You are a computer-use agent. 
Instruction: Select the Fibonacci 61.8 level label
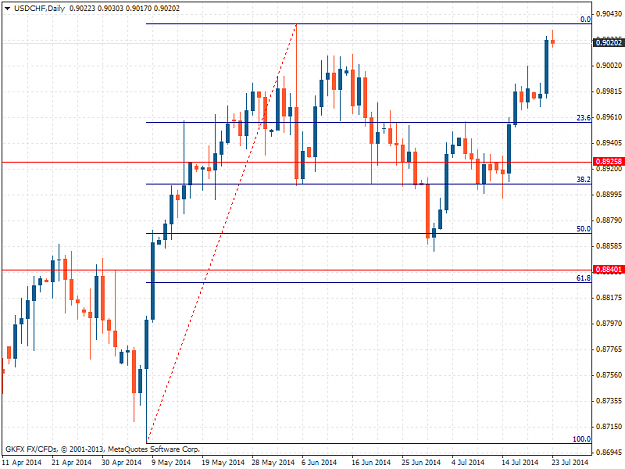click(584, 278)
